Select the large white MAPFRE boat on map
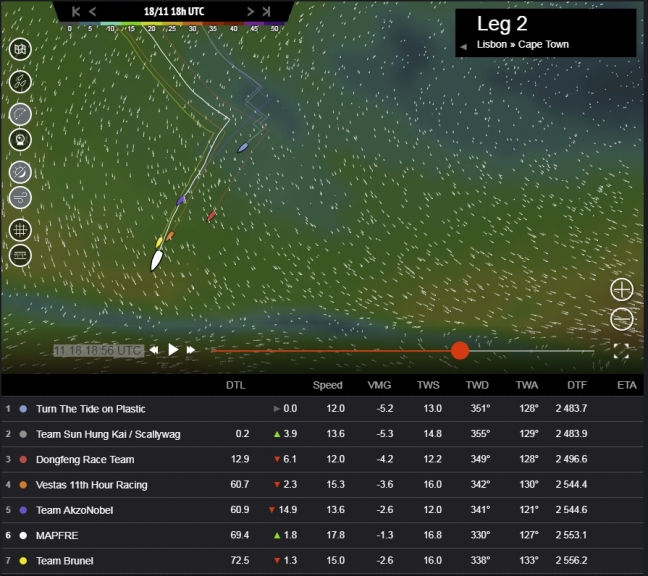Image resolution: width=648 pixels, height=576 pixels. (157, 261)
